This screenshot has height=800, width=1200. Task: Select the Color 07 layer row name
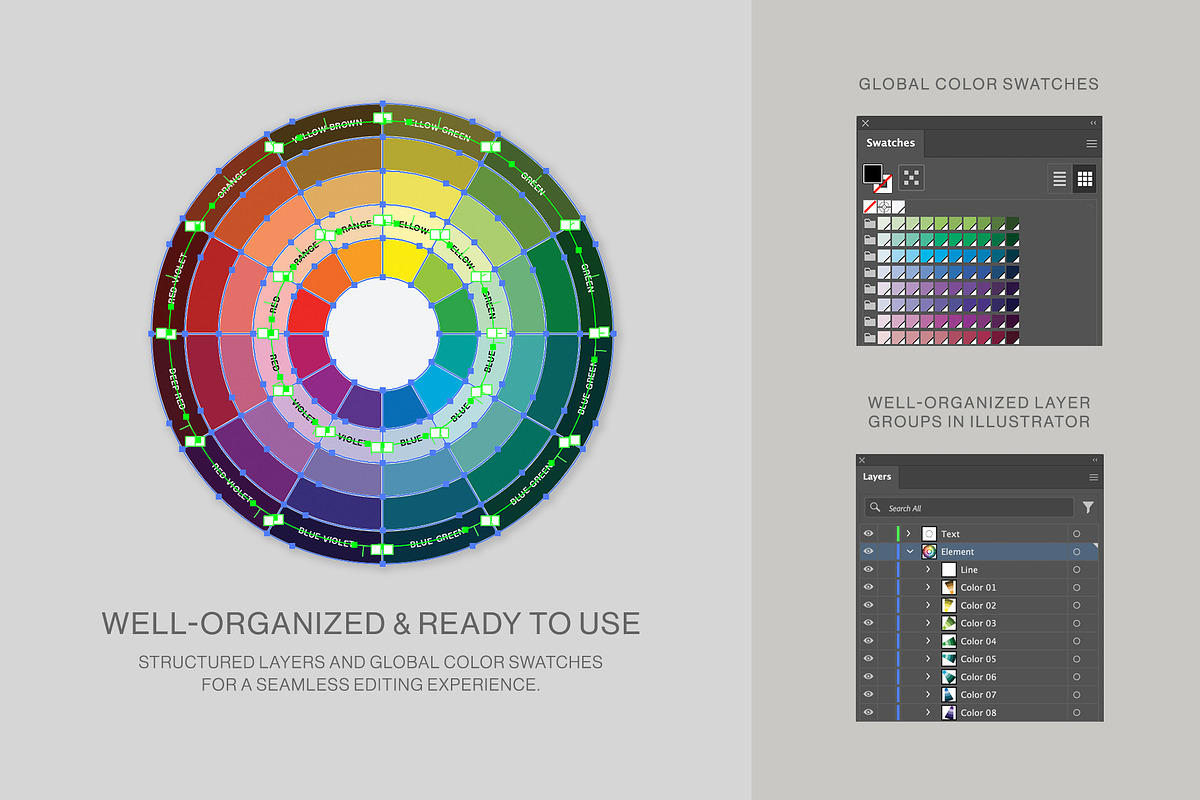coord(978,695)
